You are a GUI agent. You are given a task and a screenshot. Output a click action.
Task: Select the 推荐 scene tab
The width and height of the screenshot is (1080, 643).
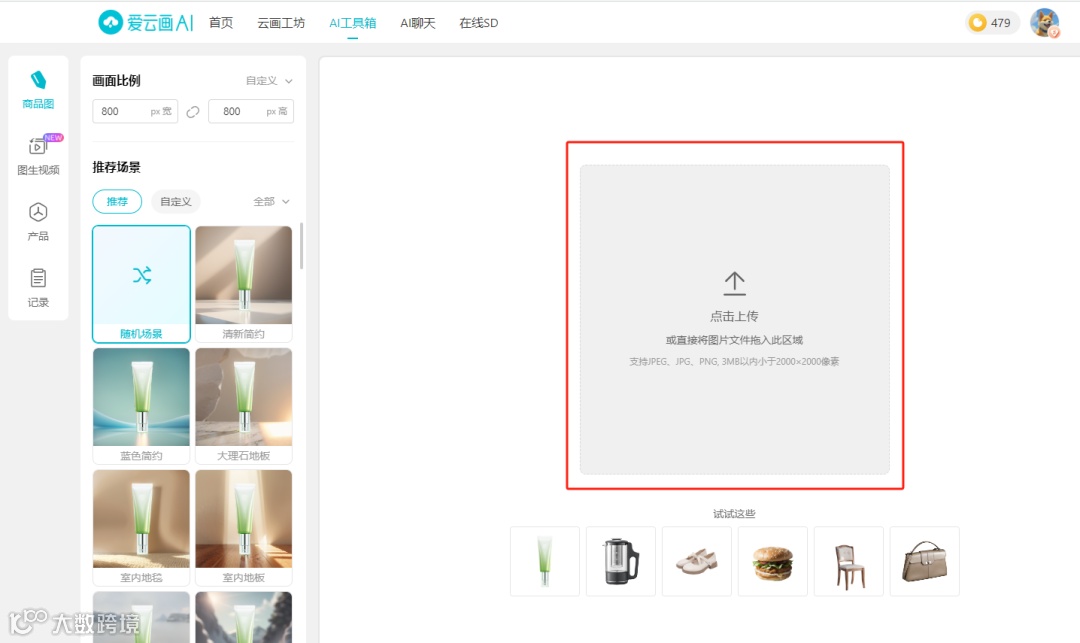point(117,202)
